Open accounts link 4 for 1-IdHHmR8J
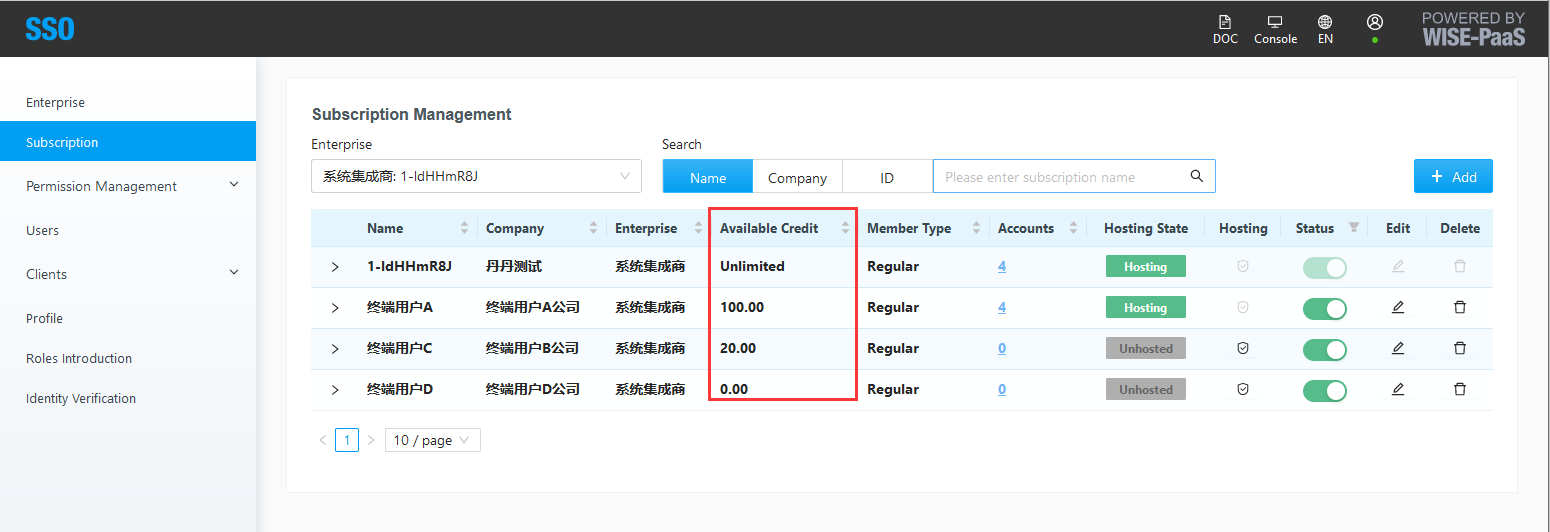This screenshot has height=532, width=1550. (x=1002, y=267)
